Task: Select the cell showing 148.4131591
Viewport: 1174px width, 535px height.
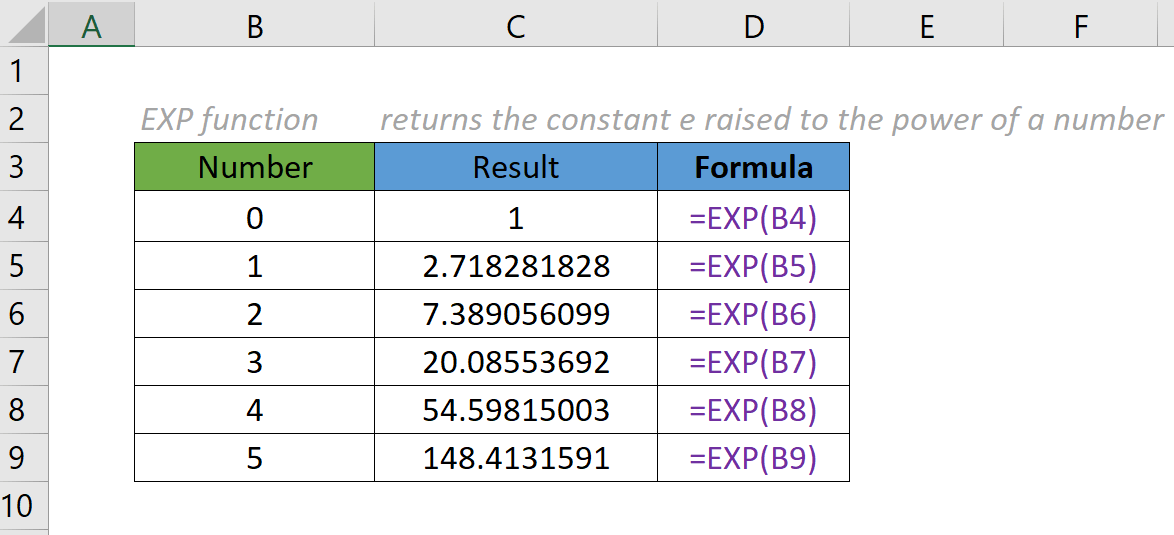Action: tap(515, 458)
